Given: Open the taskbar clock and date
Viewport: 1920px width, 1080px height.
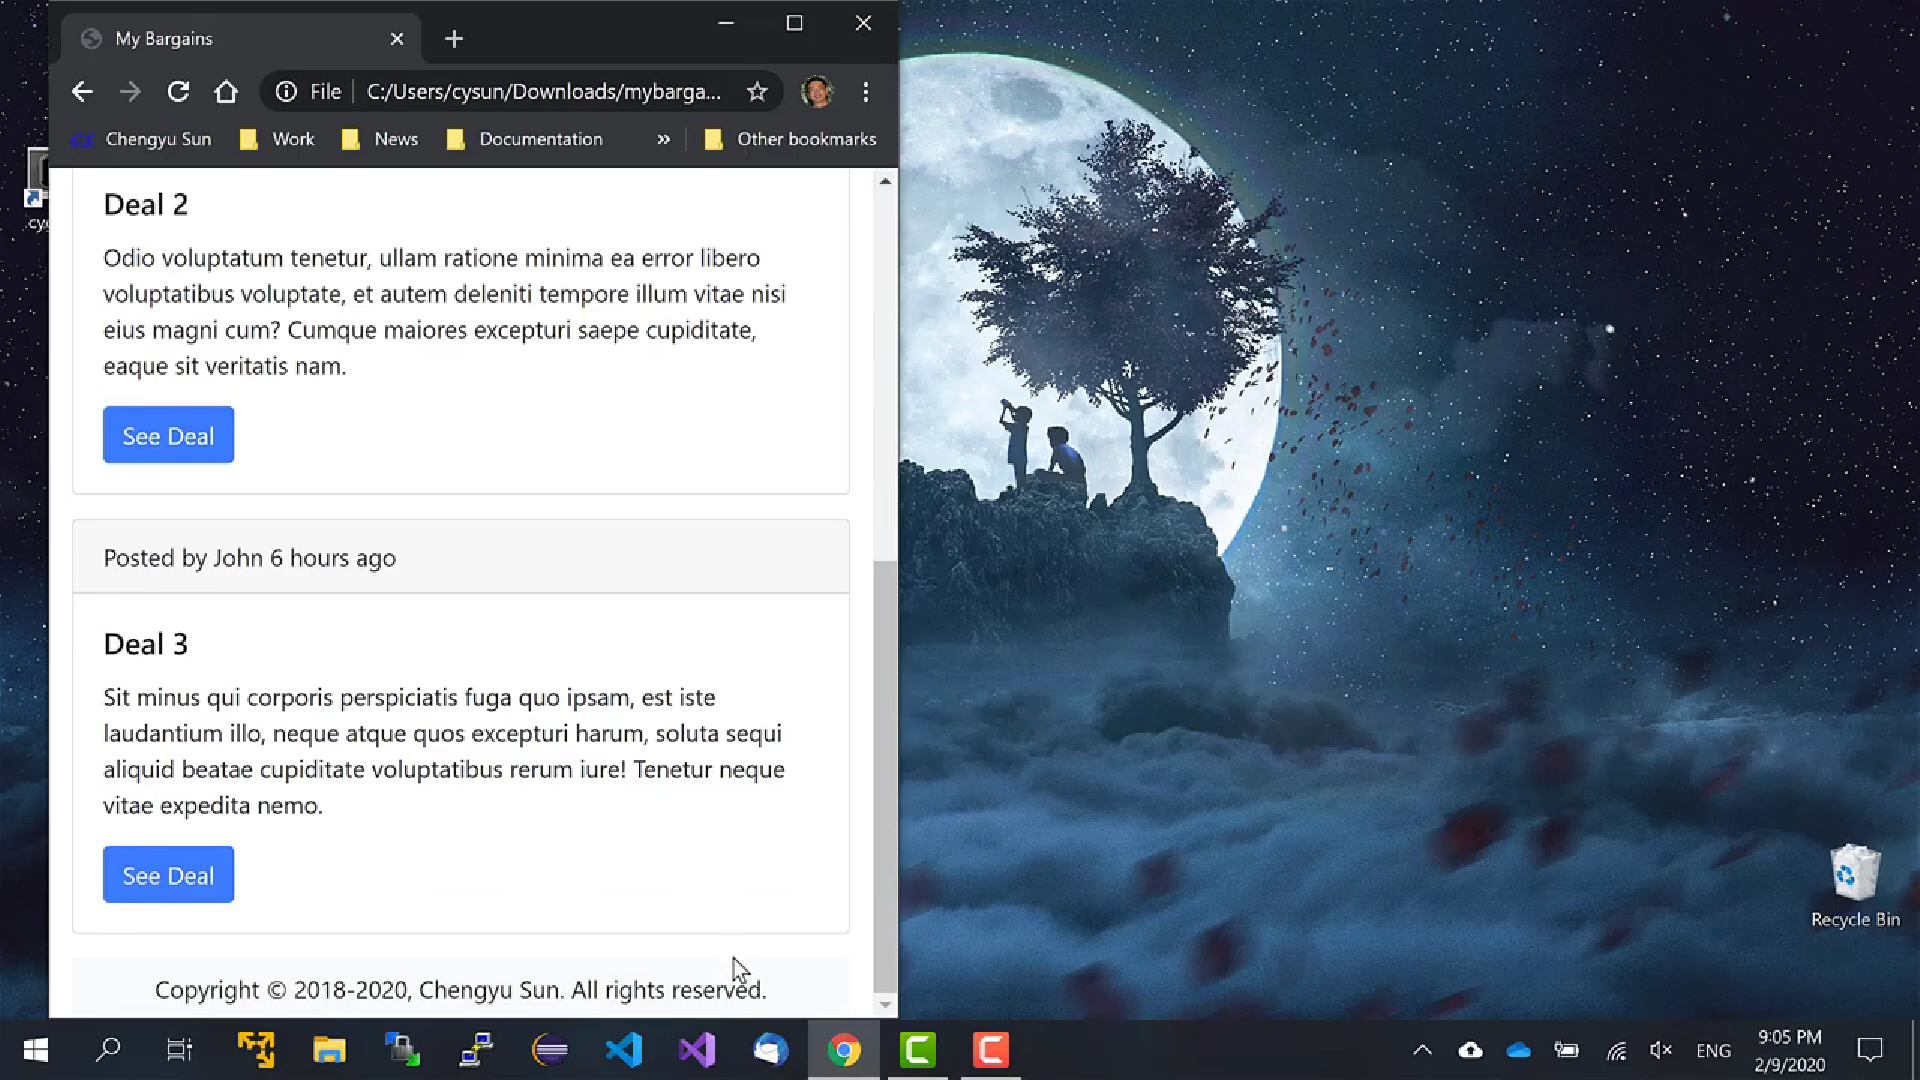Looking at the screenshot, I should point(1790,1050).
